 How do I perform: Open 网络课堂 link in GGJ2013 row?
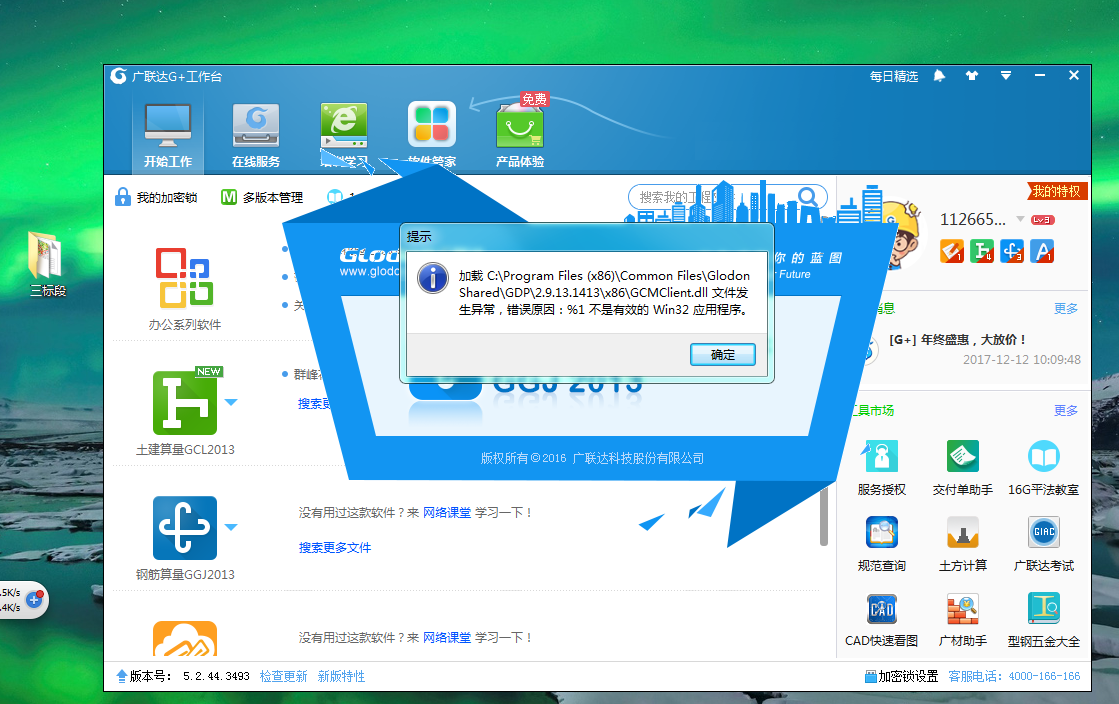pos(447,513)
